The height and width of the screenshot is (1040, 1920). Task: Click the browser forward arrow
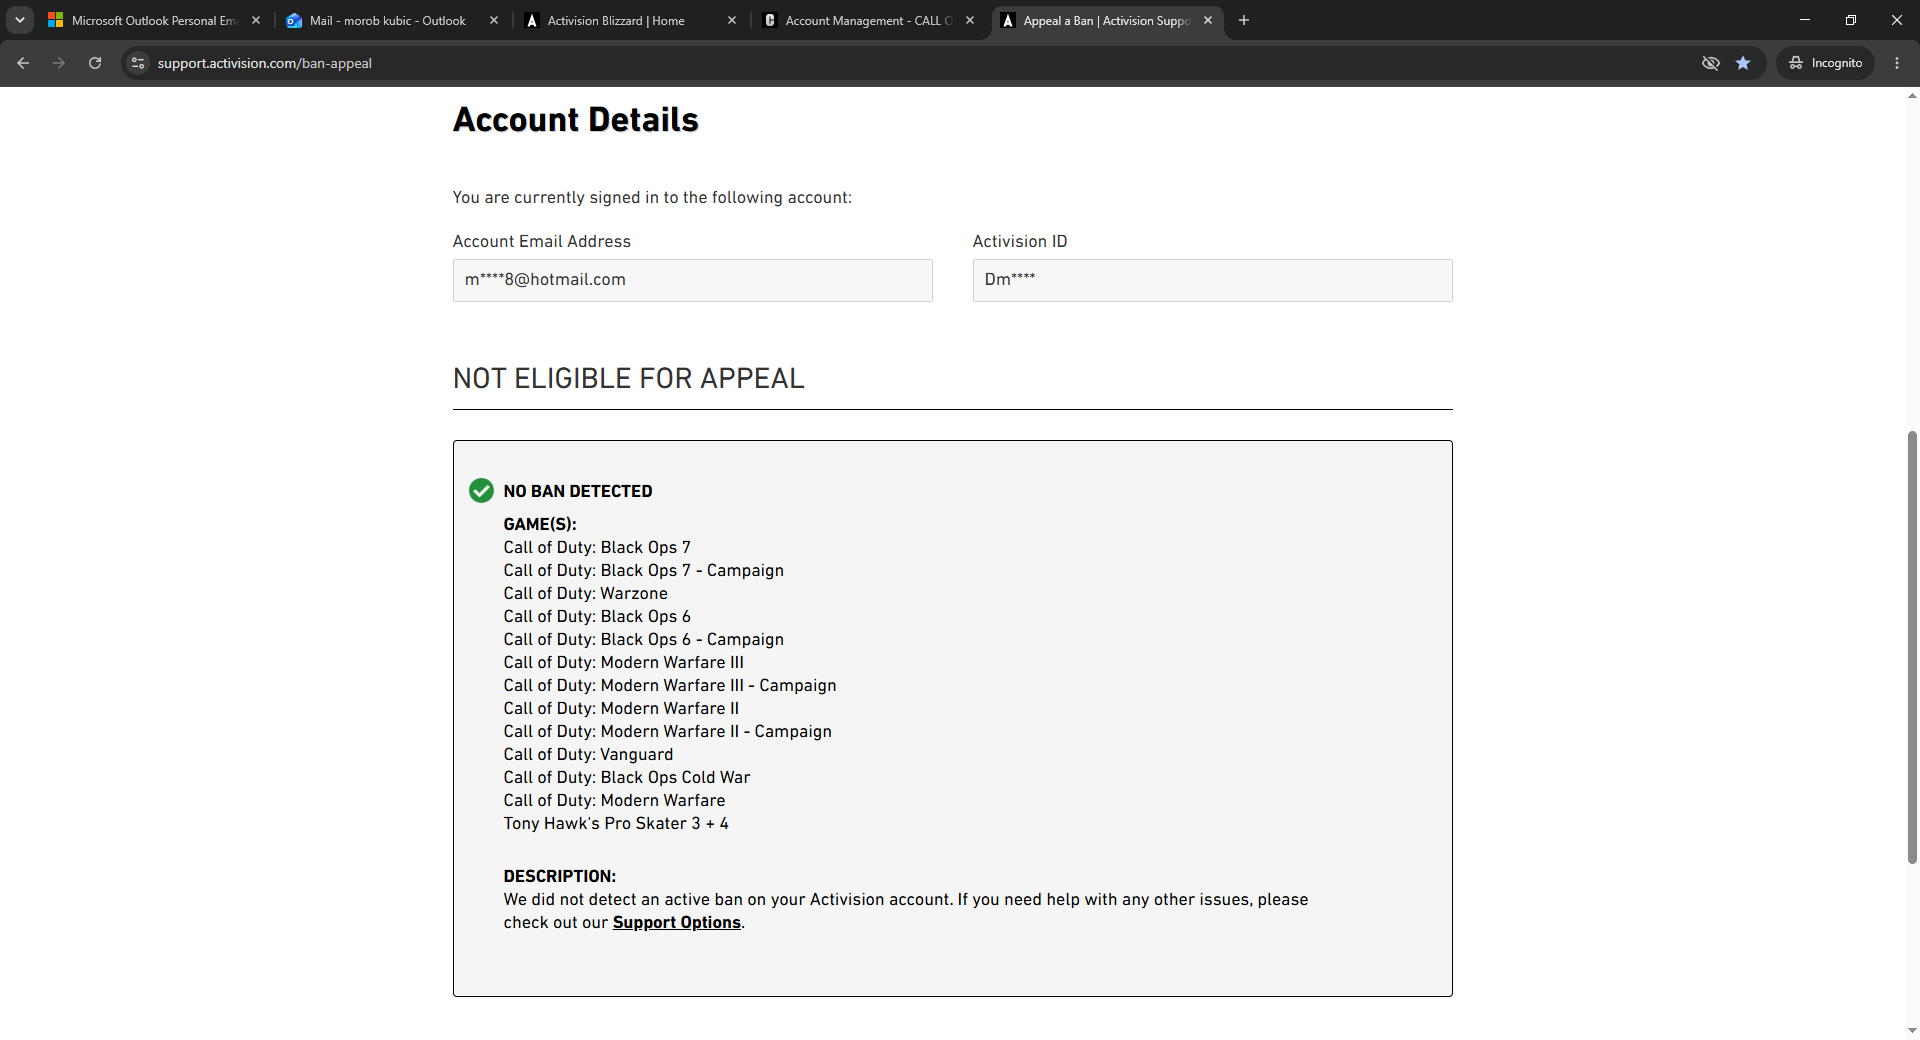click(59, 63)
